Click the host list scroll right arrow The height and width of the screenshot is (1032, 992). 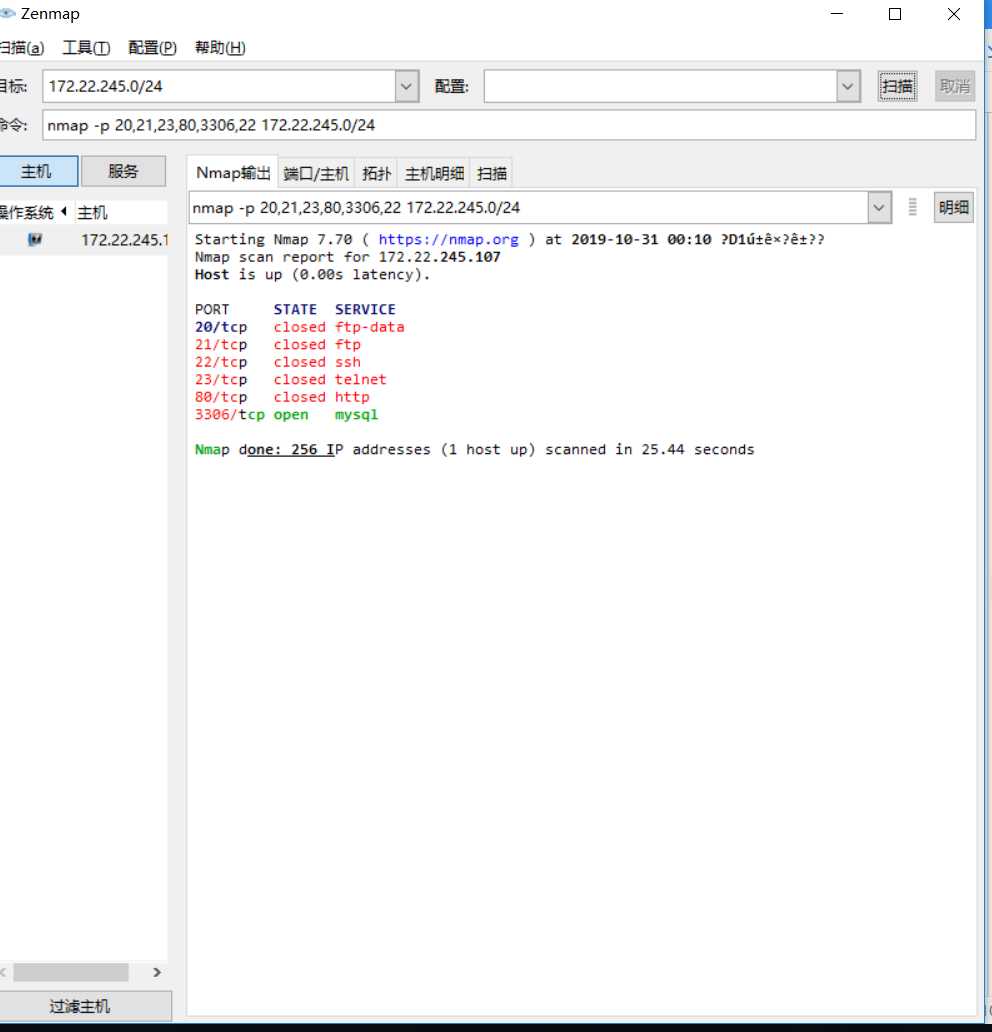[157, 972]
